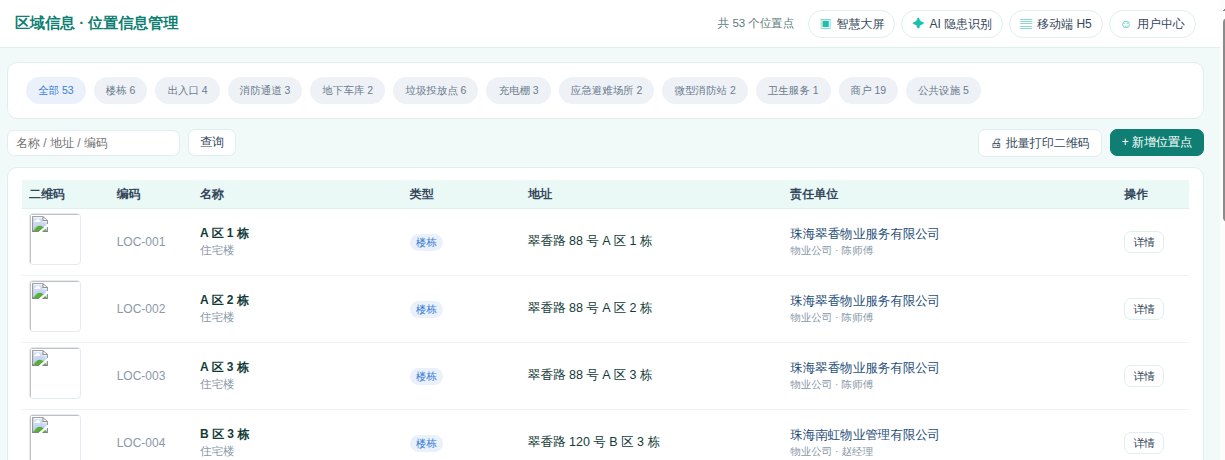Click address 翠香路 88 号 A 区 3 栋

tap(590, 375)
